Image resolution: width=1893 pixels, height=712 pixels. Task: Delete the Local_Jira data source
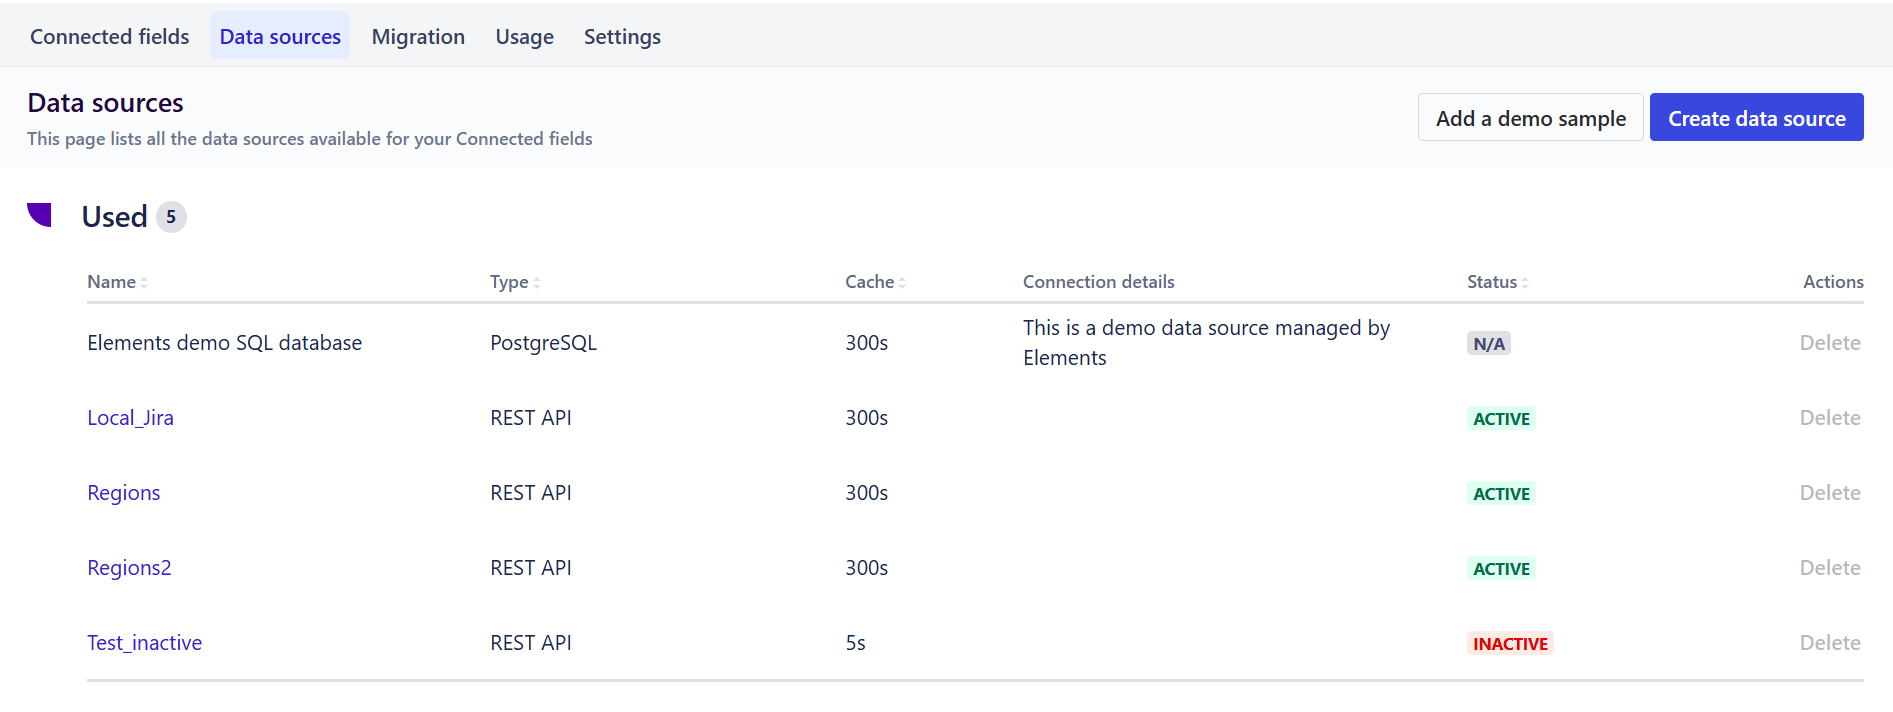1830,418
